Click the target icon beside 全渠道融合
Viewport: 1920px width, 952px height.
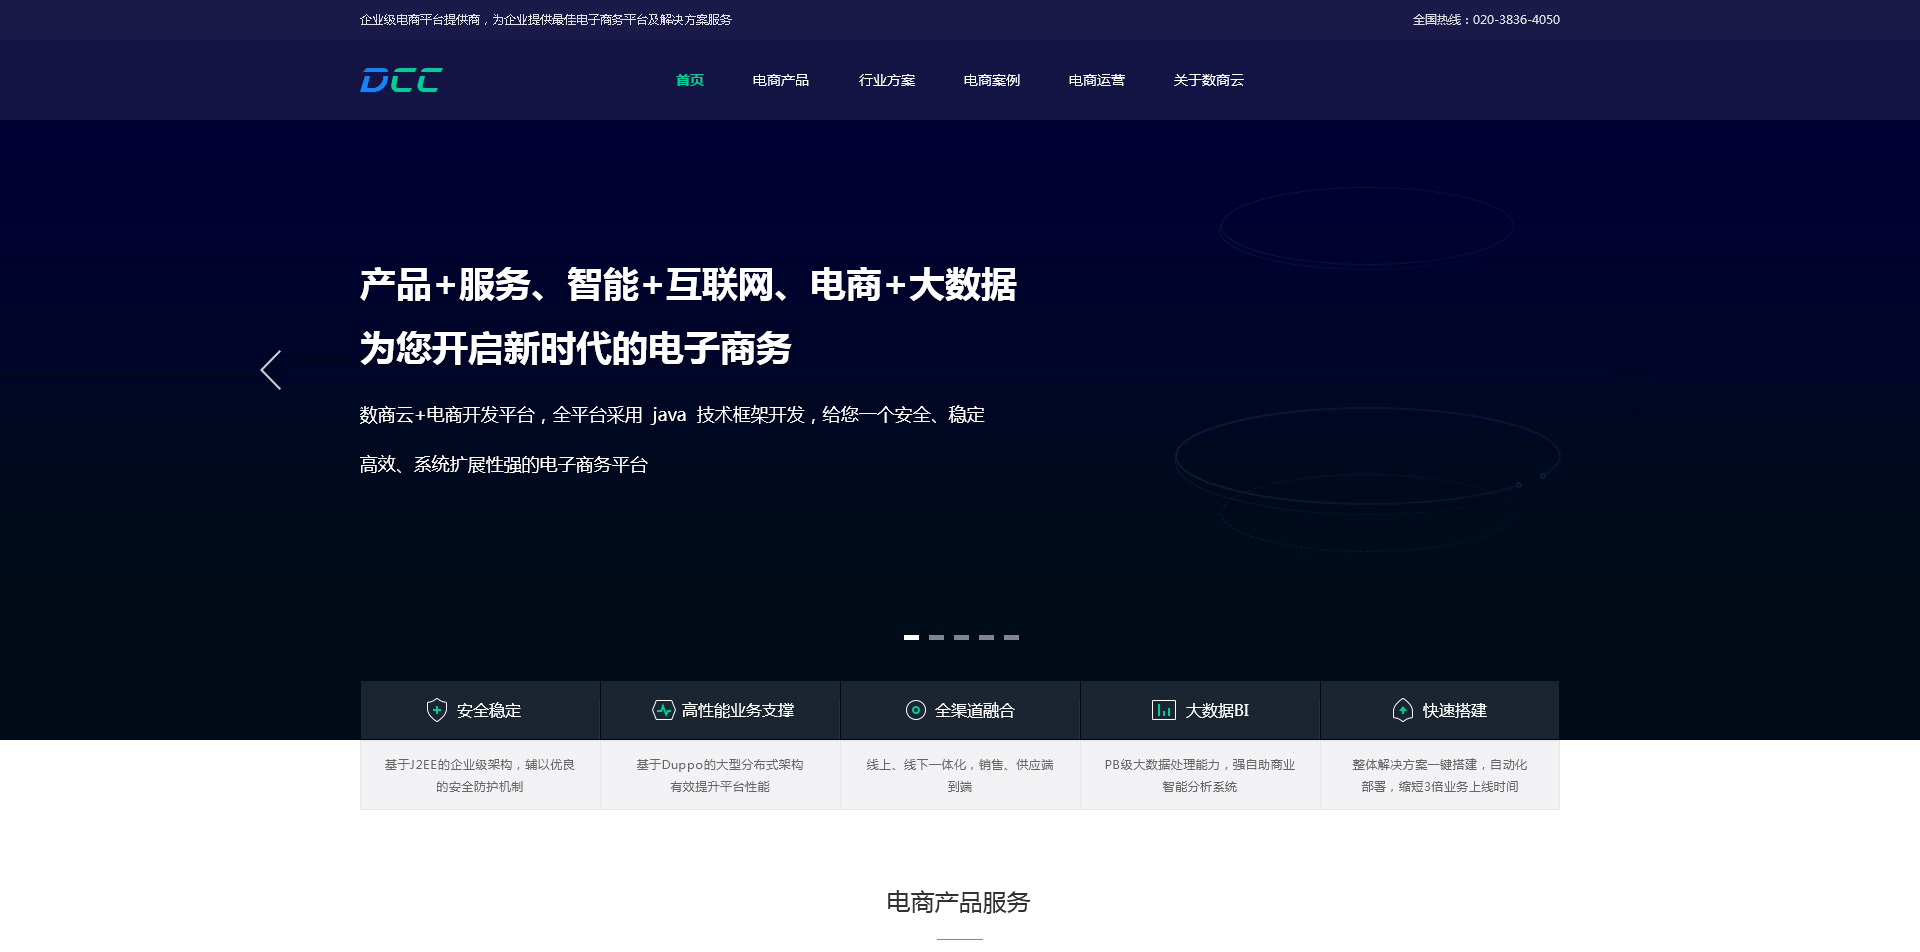pyautogui.click(x=915, y=710)
